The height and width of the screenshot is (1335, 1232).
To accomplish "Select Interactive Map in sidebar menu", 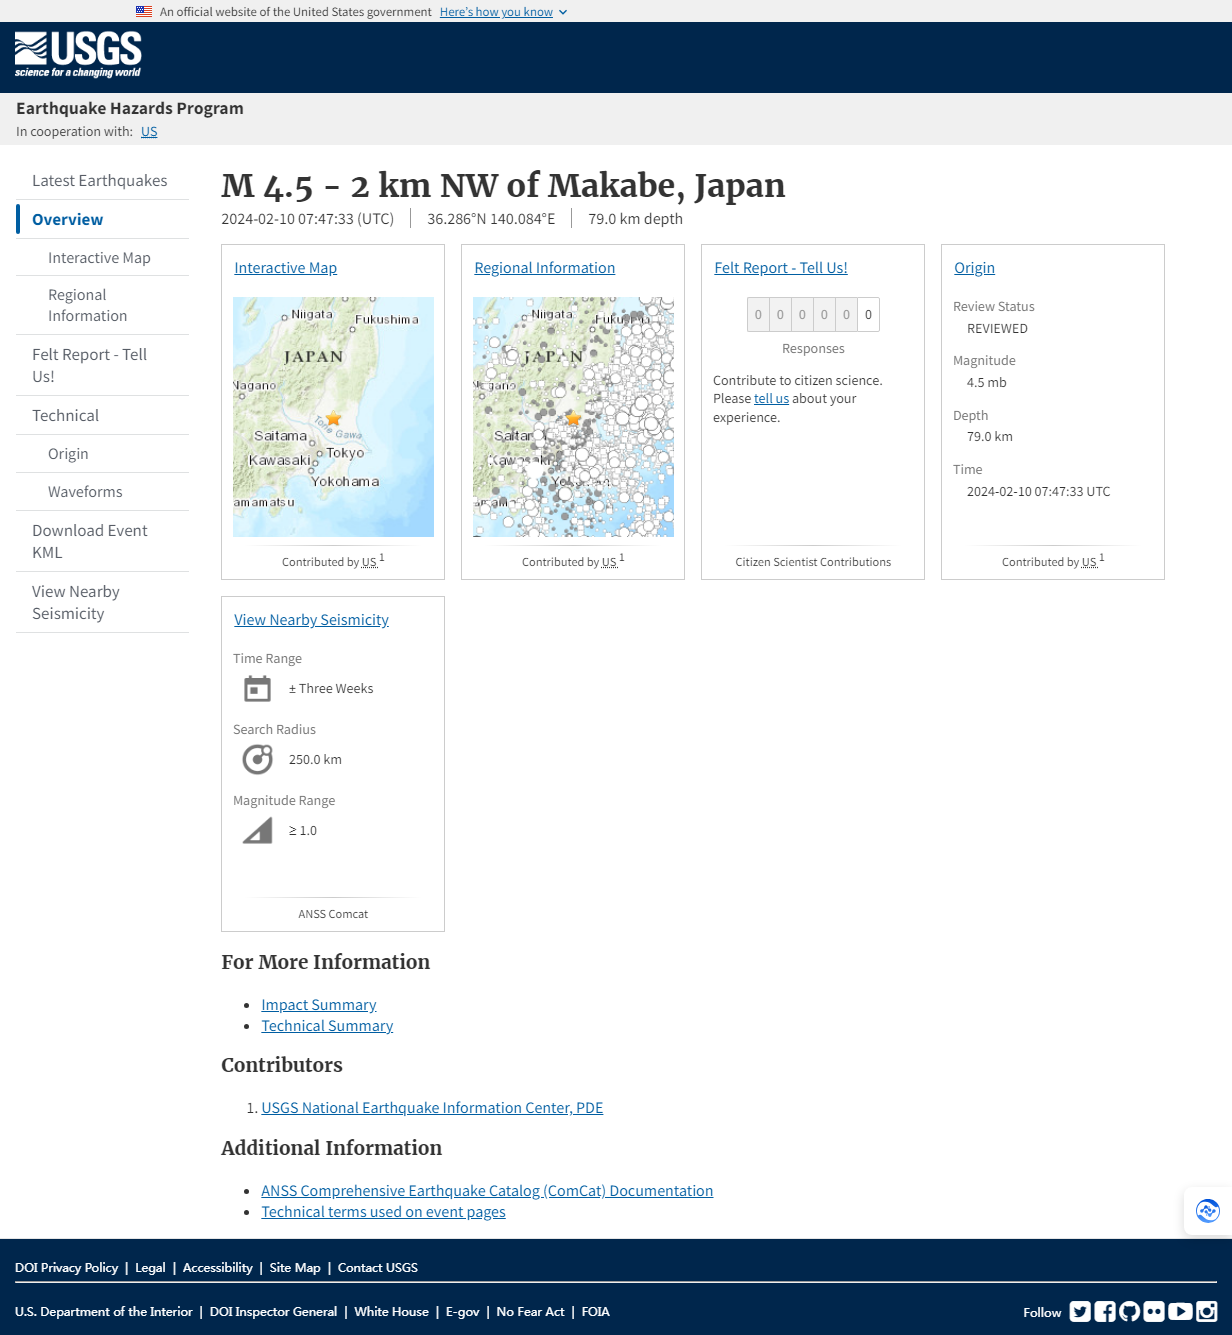I will click(x=99, y=258).
